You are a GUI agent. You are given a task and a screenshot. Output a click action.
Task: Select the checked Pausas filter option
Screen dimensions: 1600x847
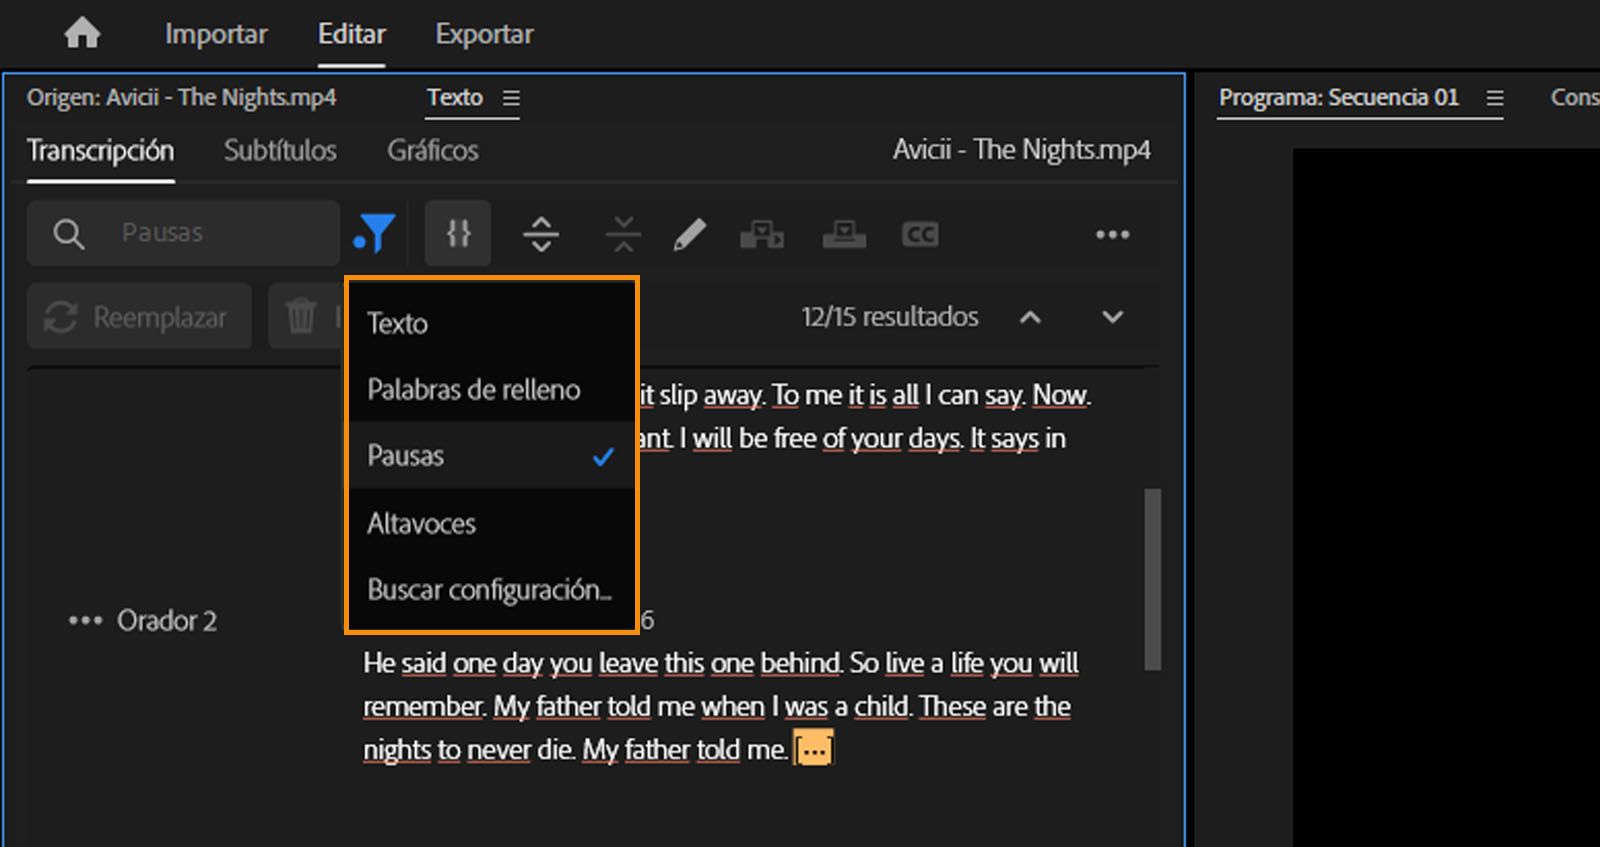(x=490, y=455)
